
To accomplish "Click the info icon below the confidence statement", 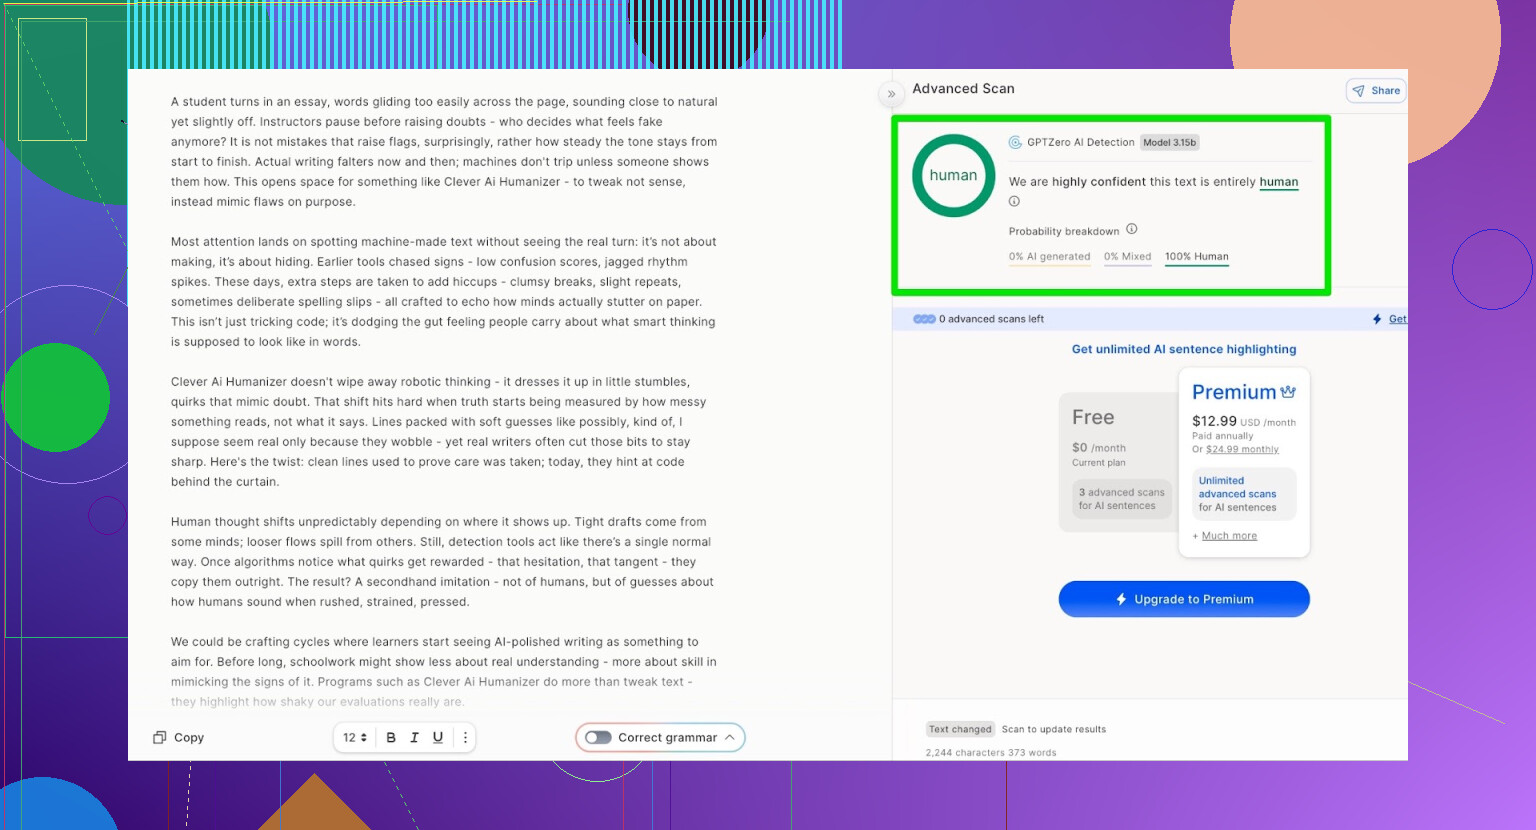I will [x=1014, y=202].
